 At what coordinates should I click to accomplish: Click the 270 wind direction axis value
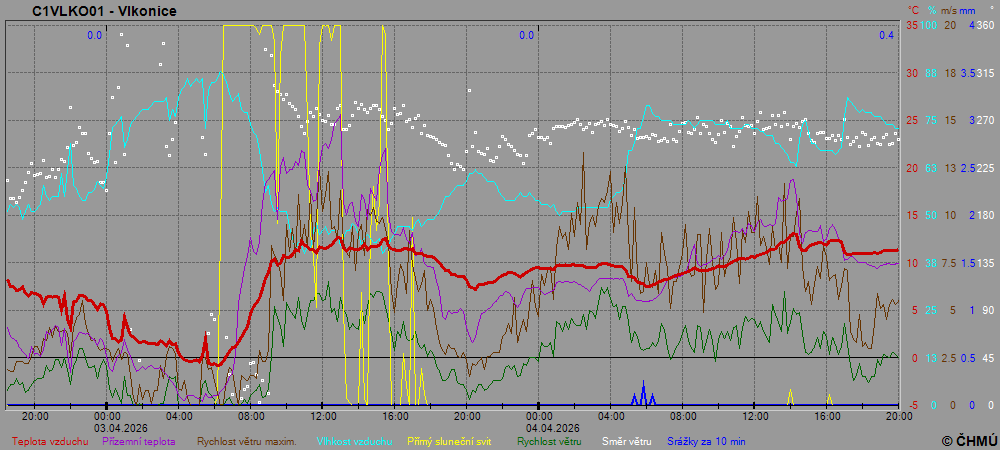point(984,120)
